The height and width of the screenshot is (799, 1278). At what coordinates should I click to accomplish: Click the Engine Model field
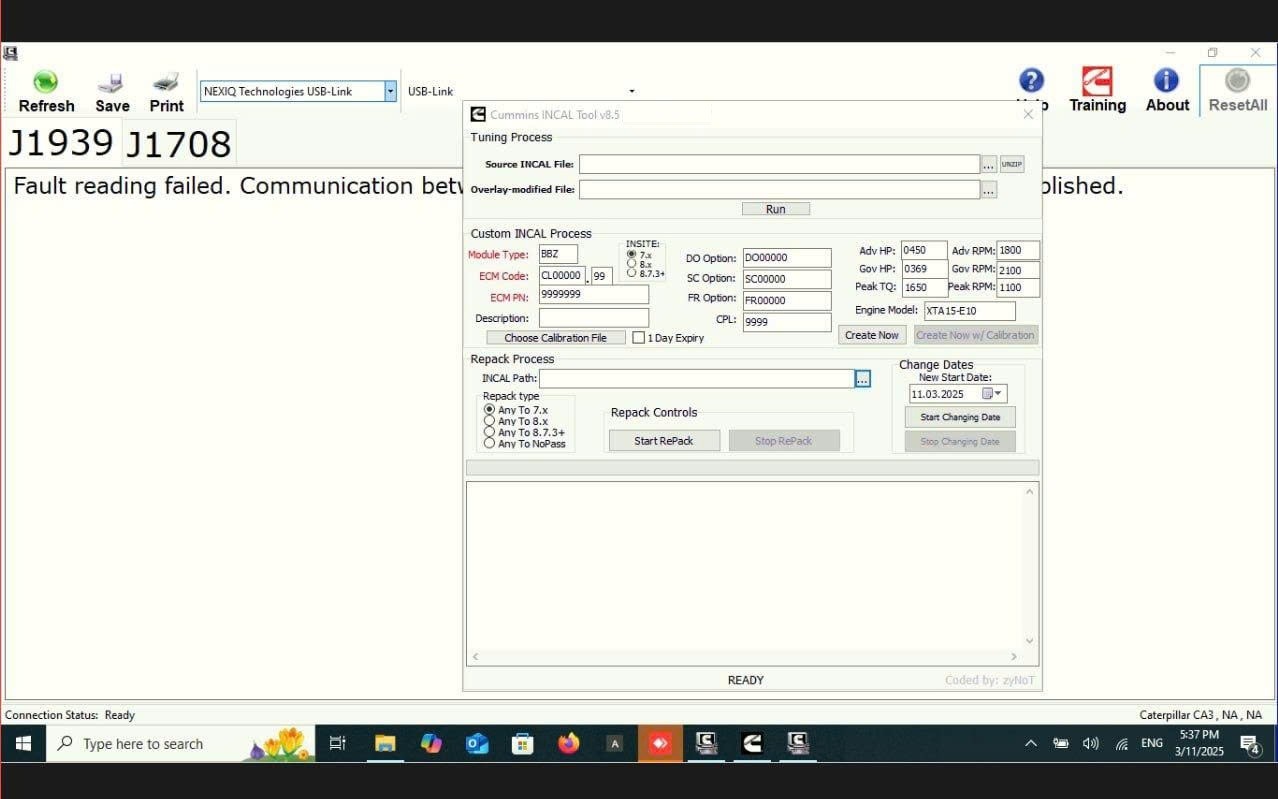tap(969, 311)
